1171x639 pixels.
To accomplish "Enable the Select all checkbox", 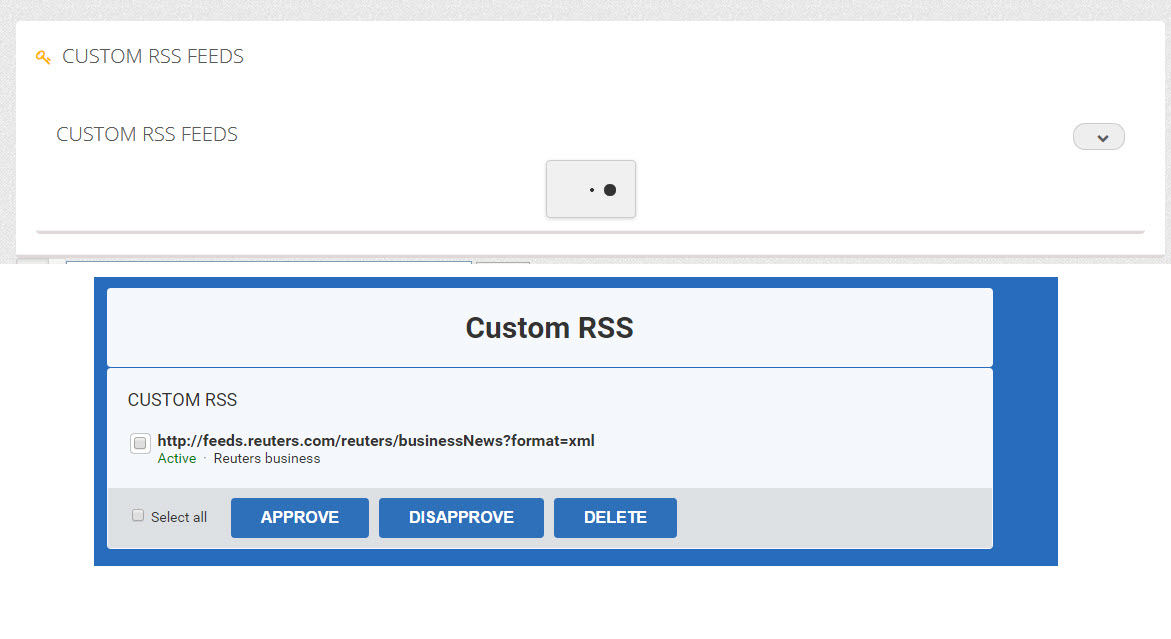I will 138,516.
